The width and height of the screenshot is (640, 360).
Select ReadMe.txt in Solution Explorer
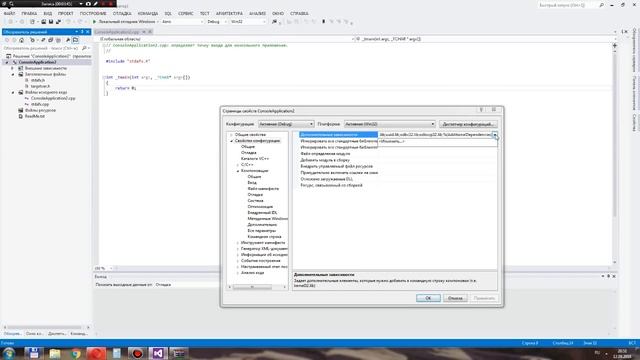click(x=35, y=116)
